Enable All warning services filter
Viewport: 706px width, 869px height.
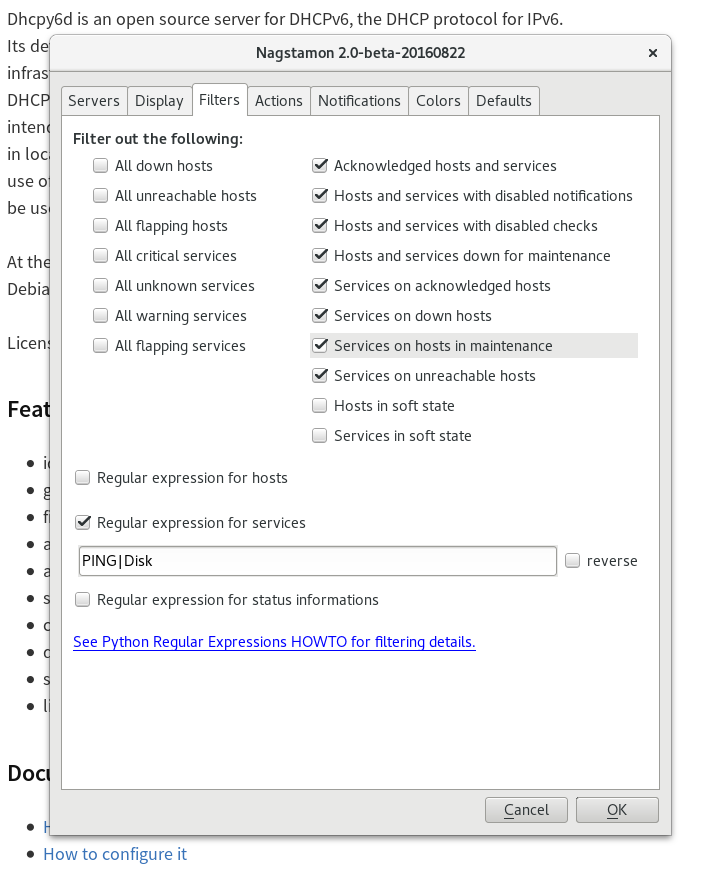[100, 316]
